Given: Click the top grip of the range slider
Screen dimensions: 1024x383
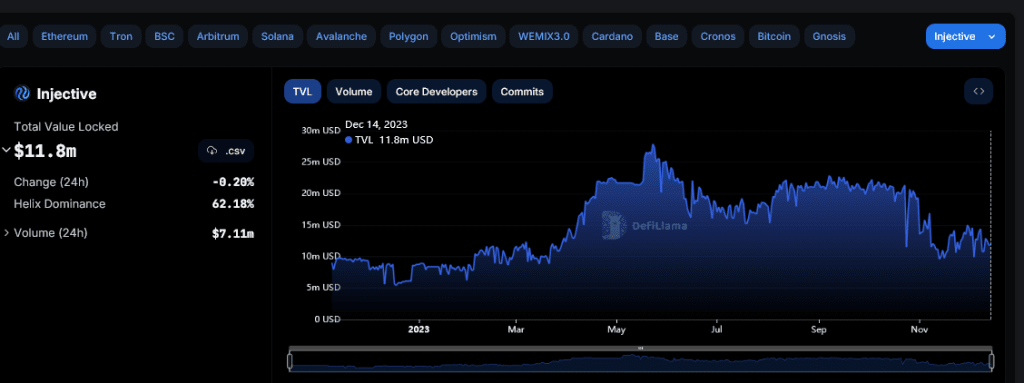Looking at the screenshot, I should [641, 348].
